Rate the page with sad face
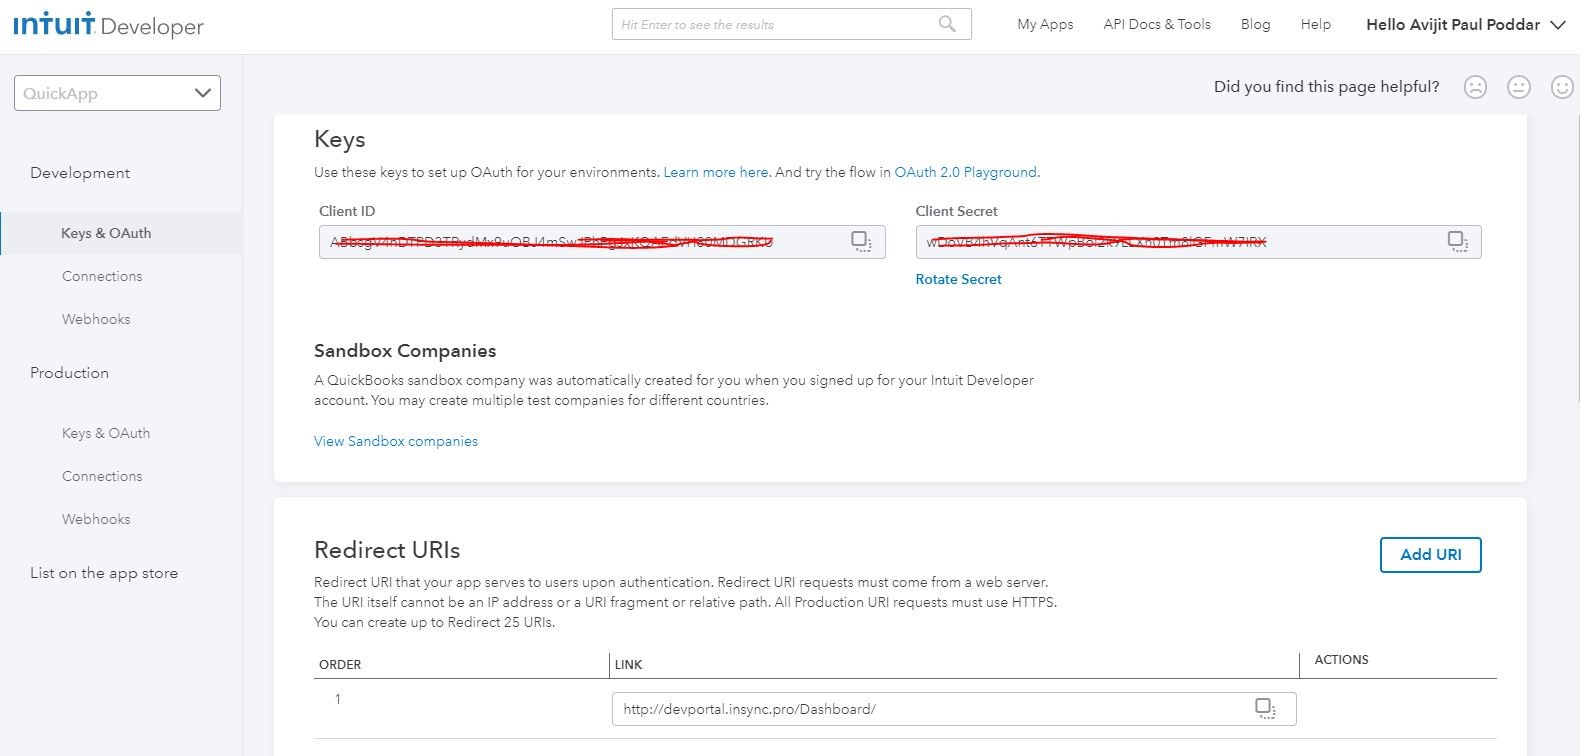Viewport: 1580px width, 756px height. (1475, 87)
